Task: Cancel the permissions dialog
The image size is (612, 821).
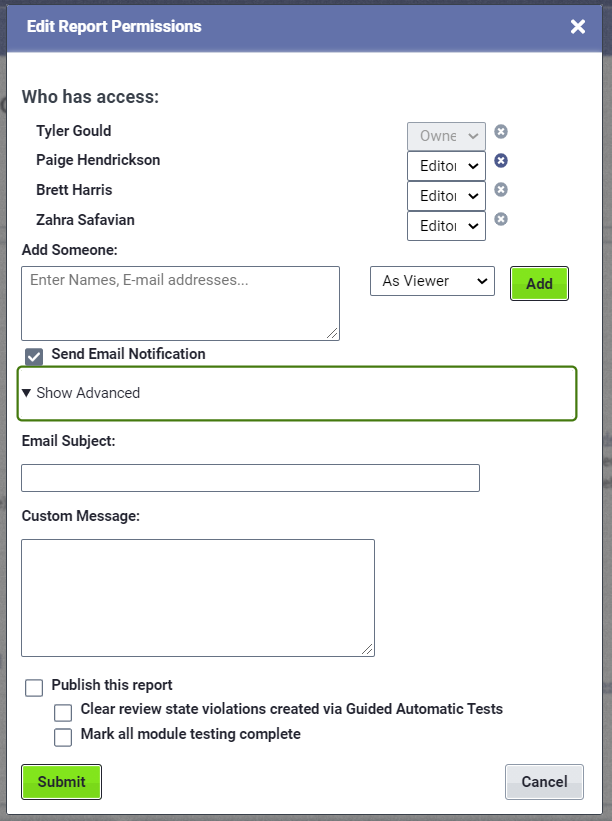Action: [544, 781]
